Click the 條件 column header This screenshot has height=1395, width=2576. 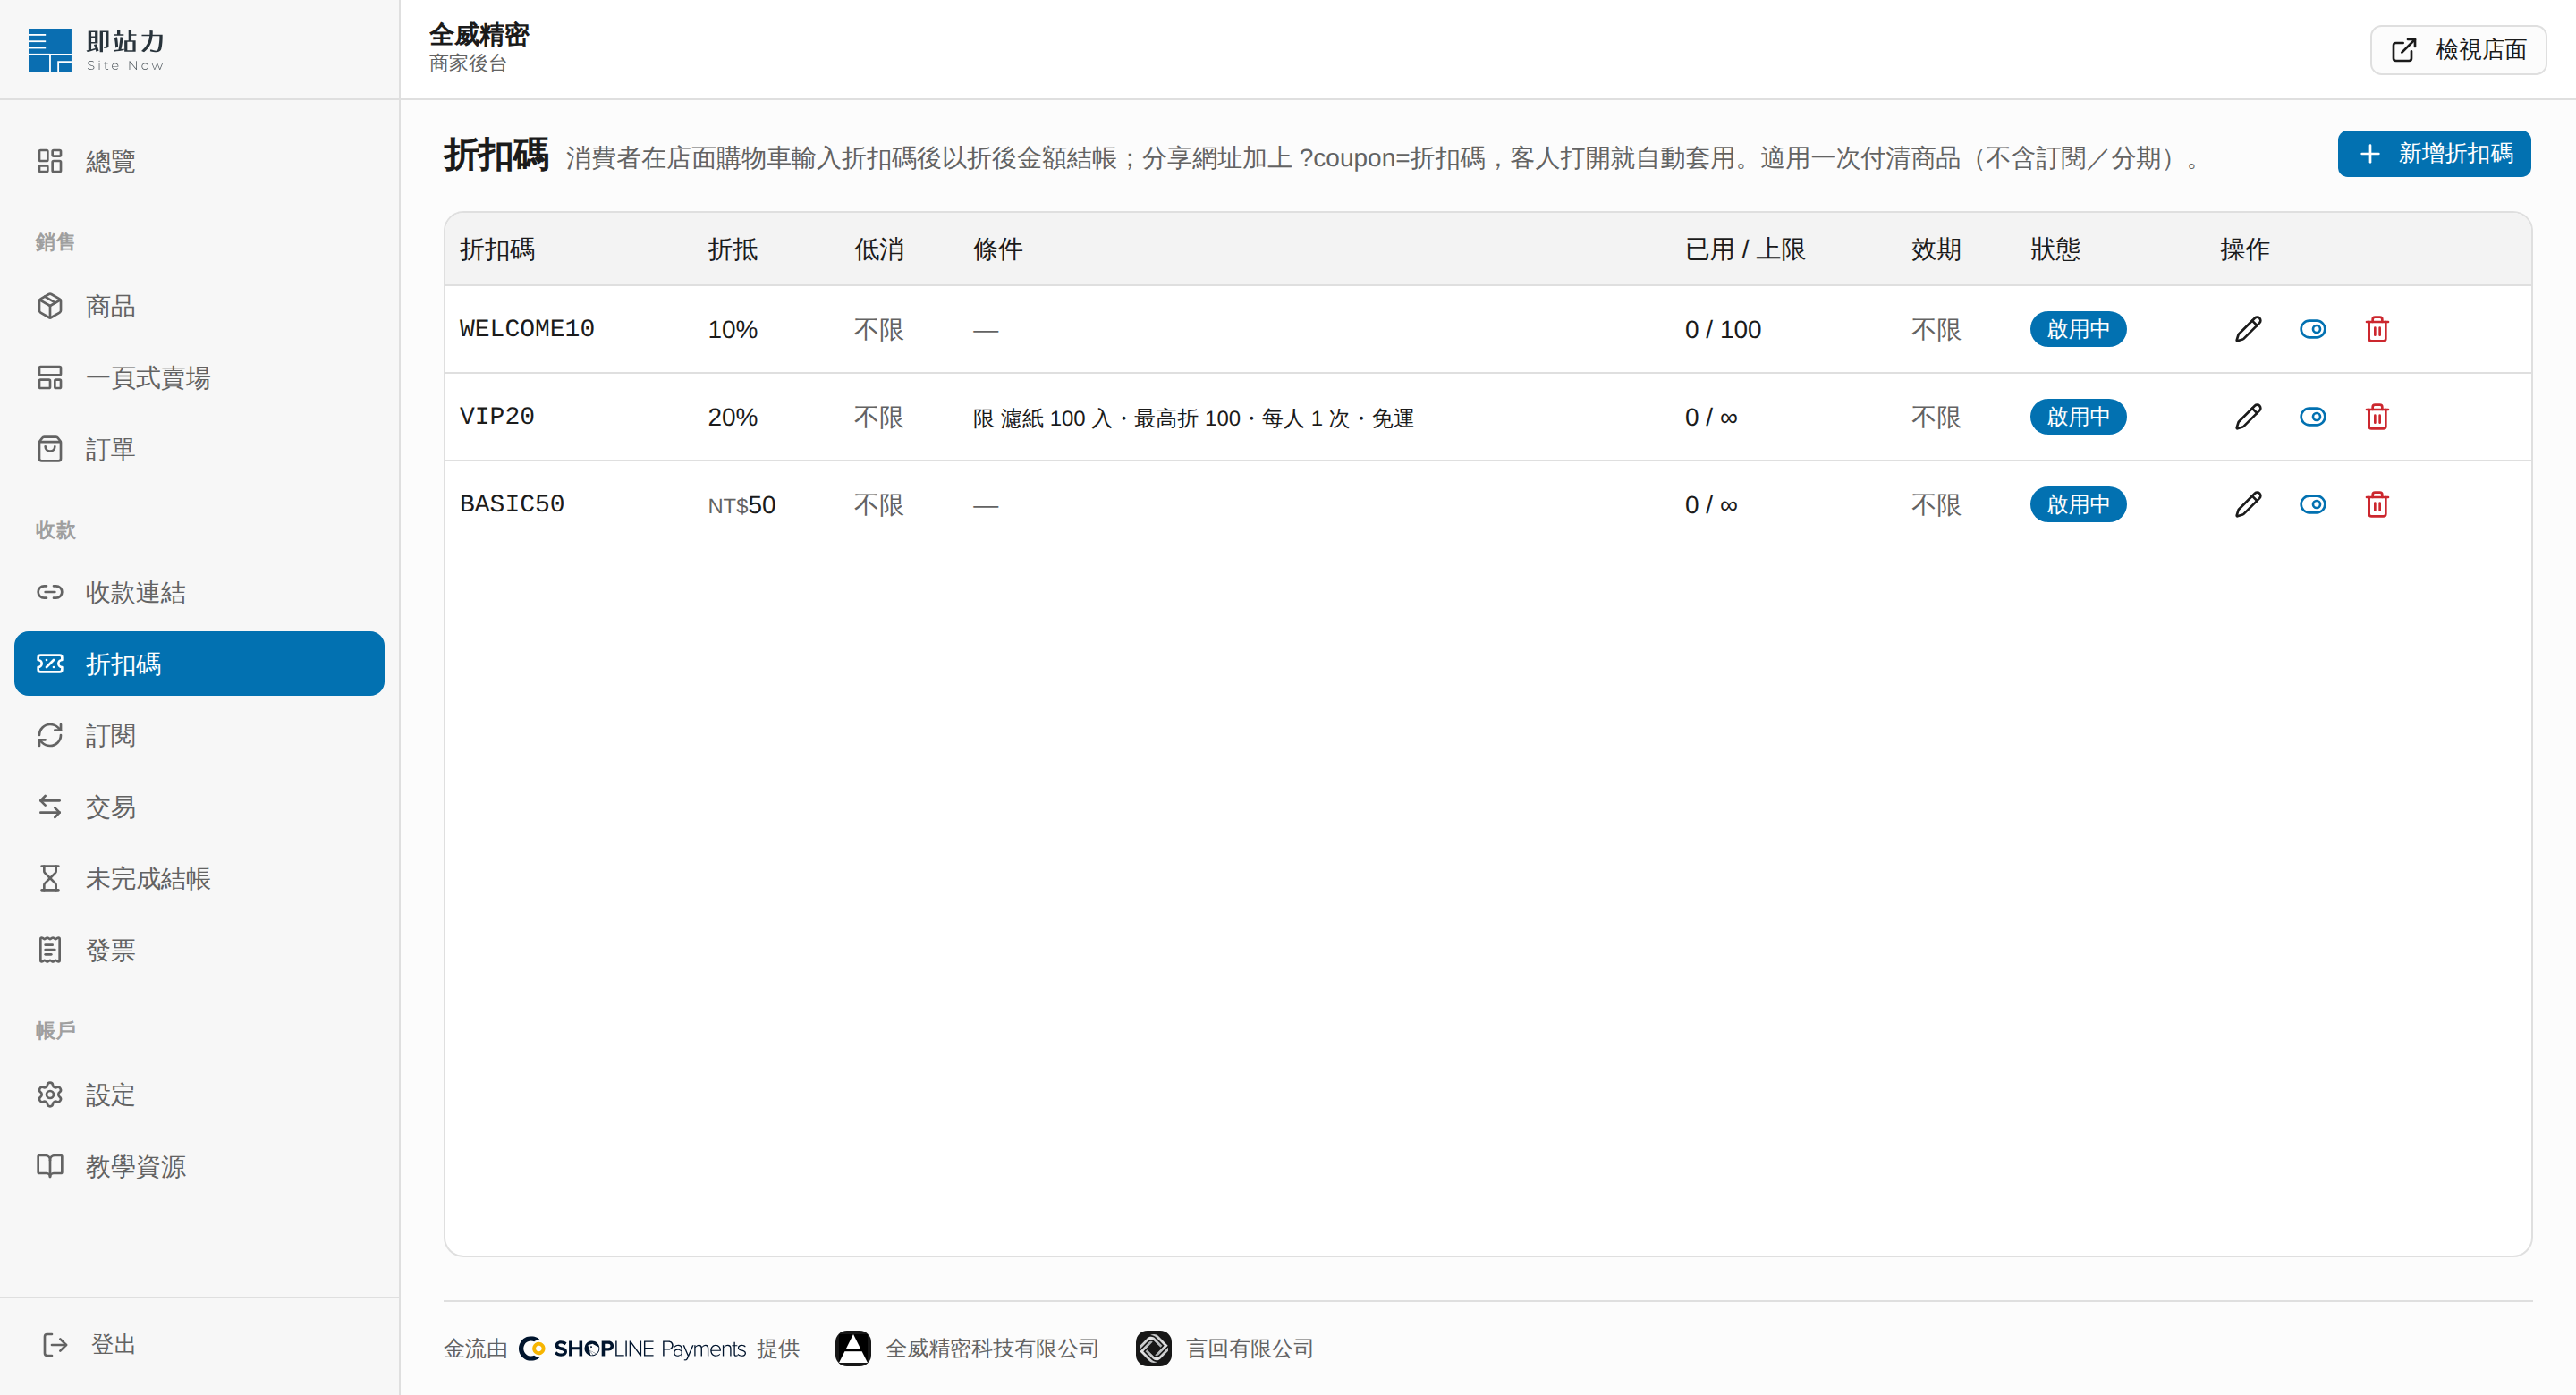[x=998, y=249]
